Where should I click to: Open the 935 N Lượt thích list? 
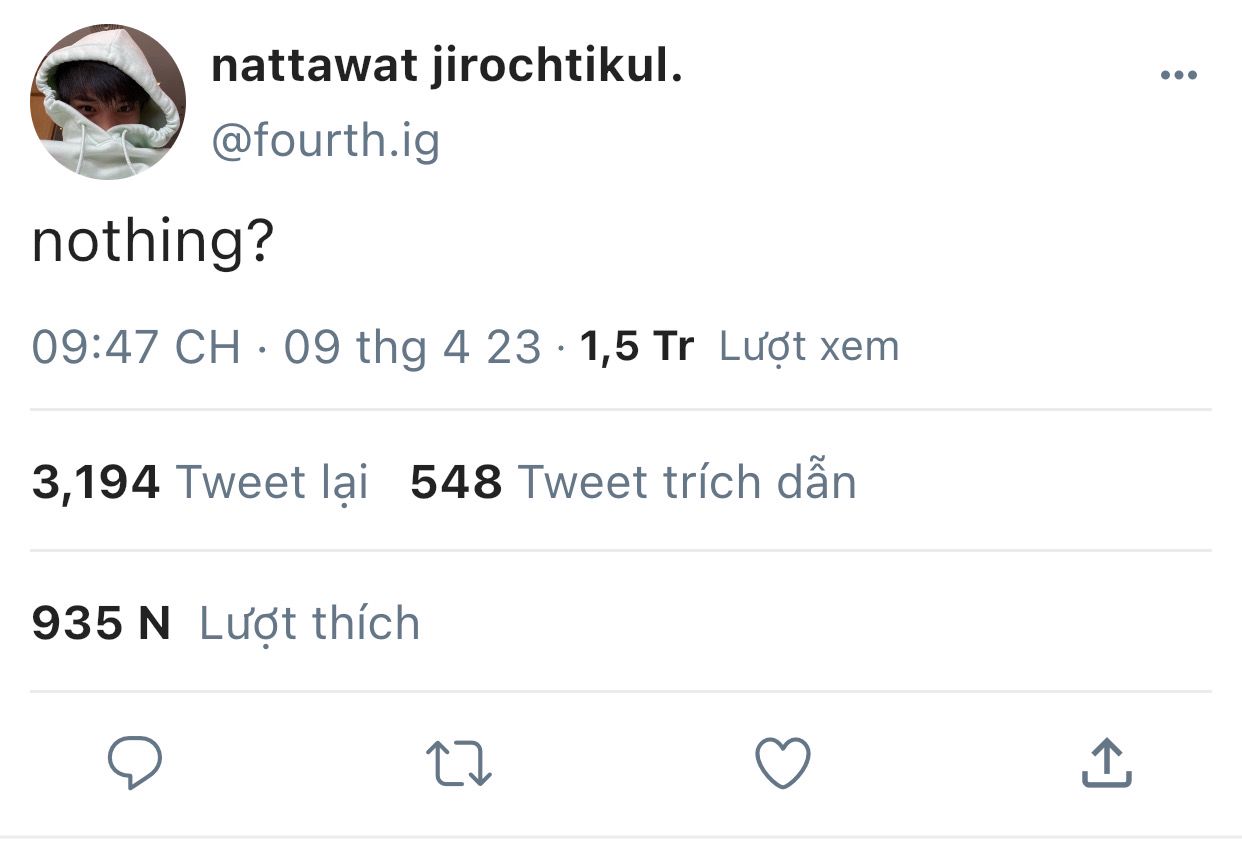tap(226, 623)
